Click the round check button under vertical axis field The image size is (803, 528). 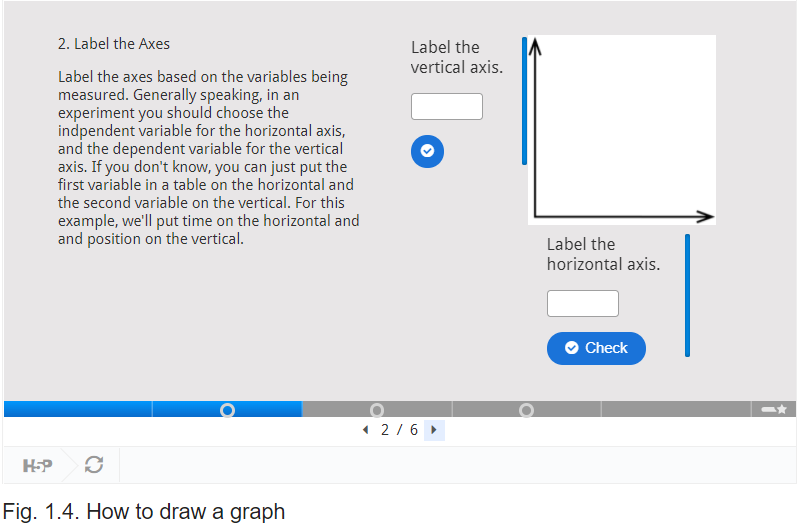click(427, 151)
